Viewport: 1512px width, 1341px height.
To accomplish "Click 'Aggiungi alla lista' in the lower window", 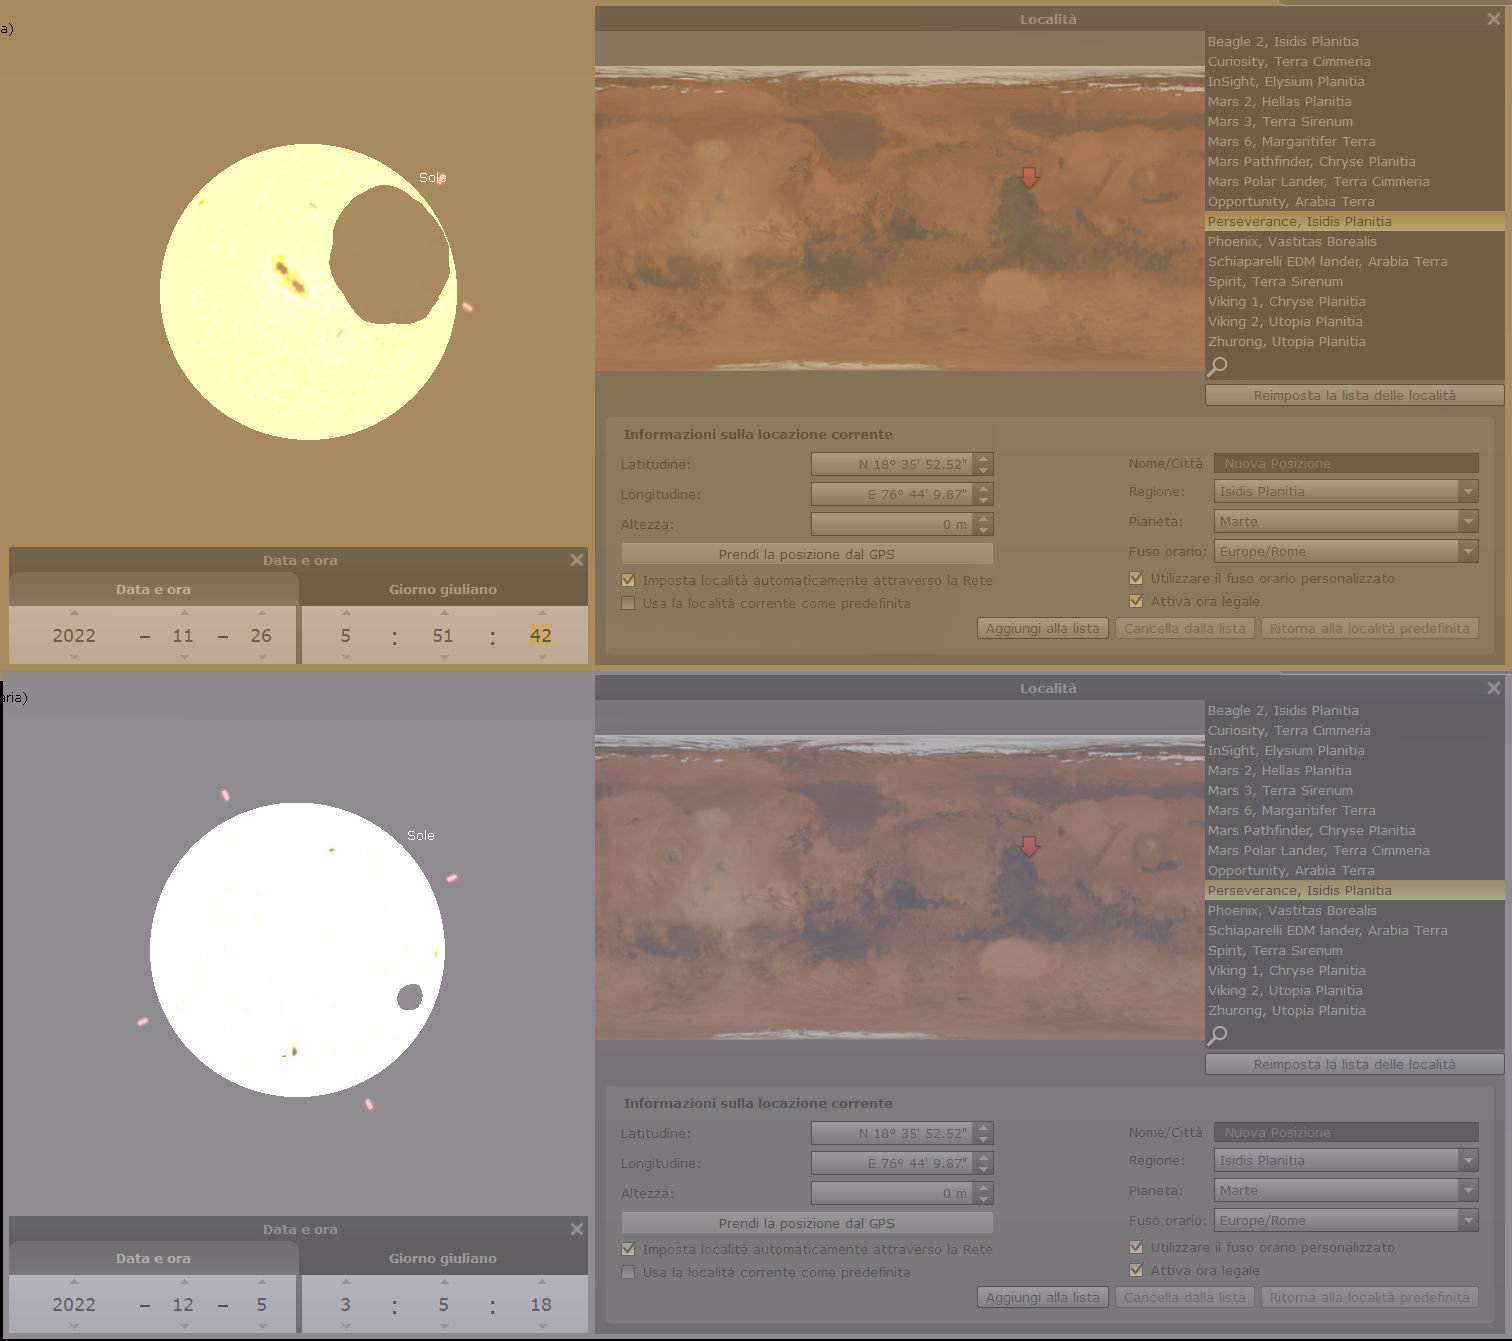I will (x=1042, y=1297).
